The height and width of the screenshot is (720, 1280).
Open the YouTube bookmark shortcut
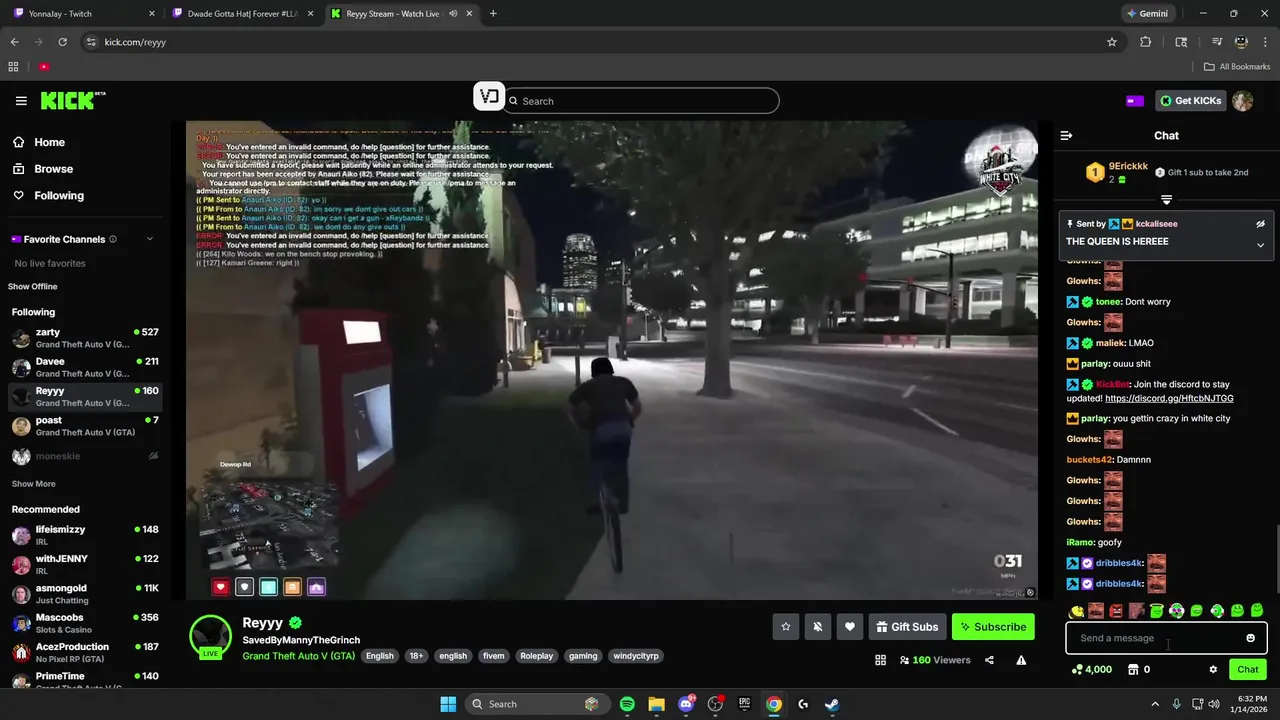[x=44, y=67]
